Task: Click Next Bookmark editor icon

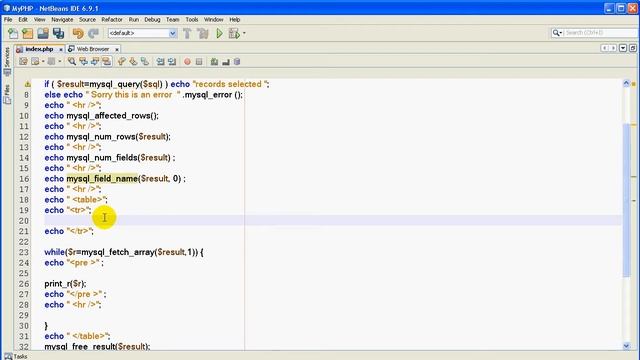Action: [x=133, y=62]
